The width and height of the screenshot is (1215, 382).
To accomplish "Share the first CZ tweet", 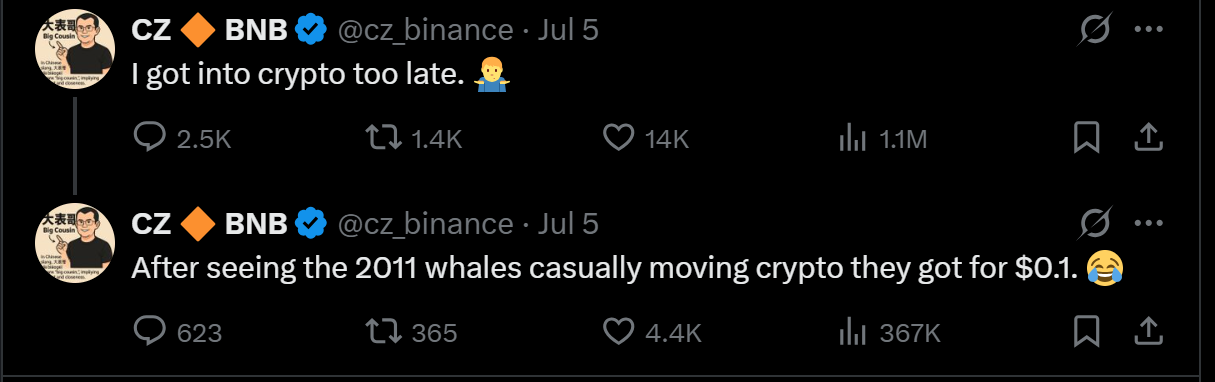I will 1149,138.
